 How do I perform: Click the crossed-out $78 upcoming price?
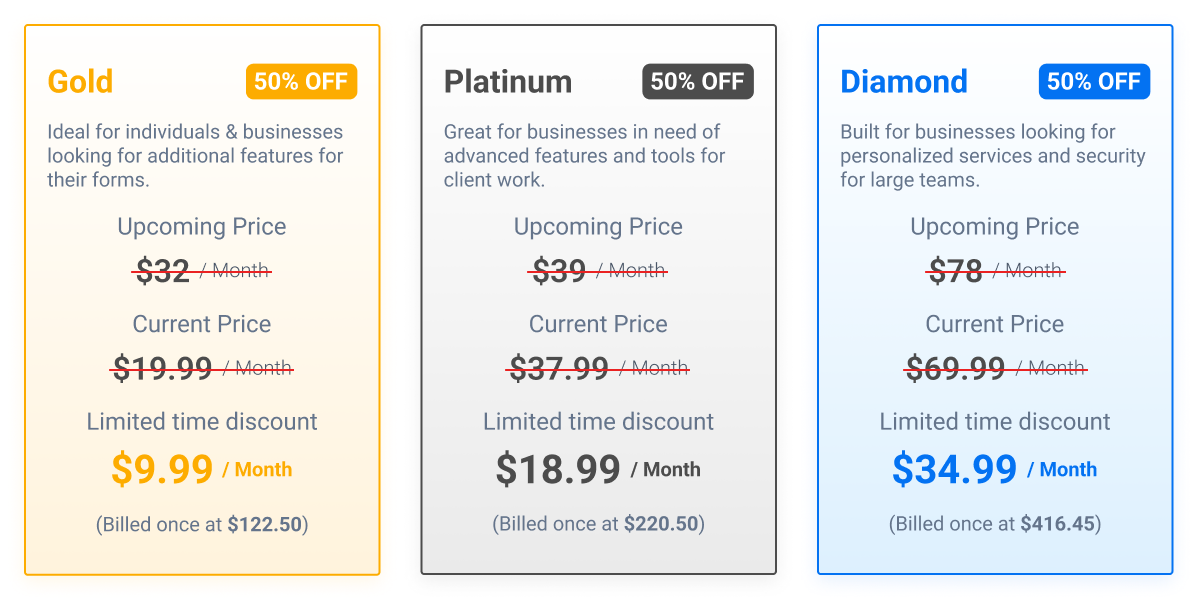pos(995,270)
